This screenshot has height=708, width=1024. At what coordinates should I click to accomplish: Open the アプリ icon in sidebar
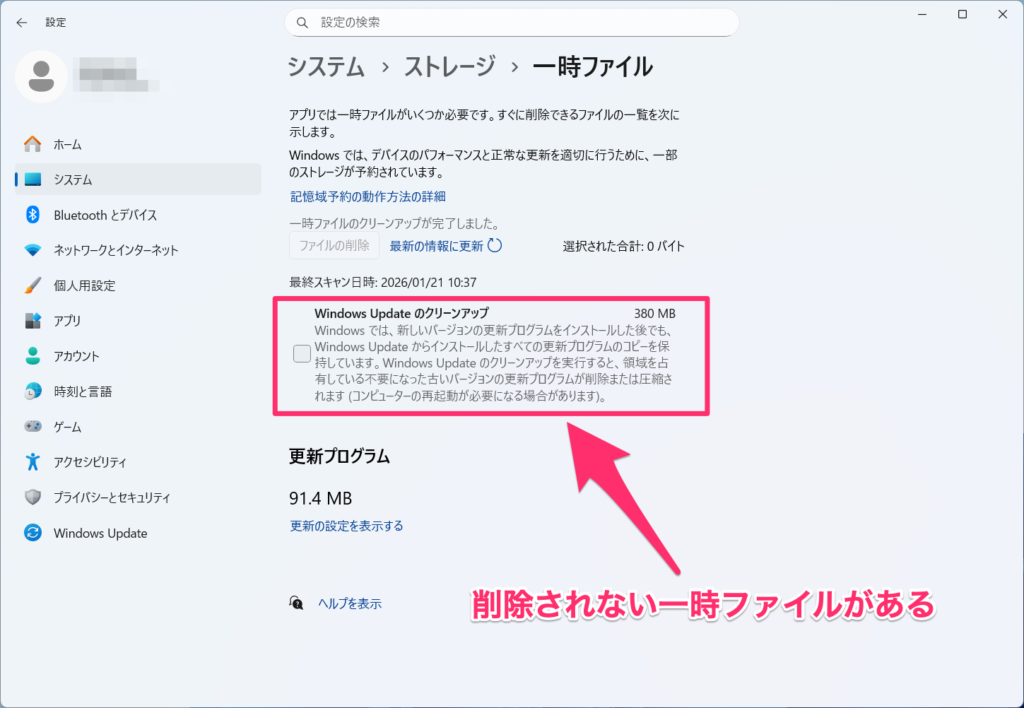33,321
